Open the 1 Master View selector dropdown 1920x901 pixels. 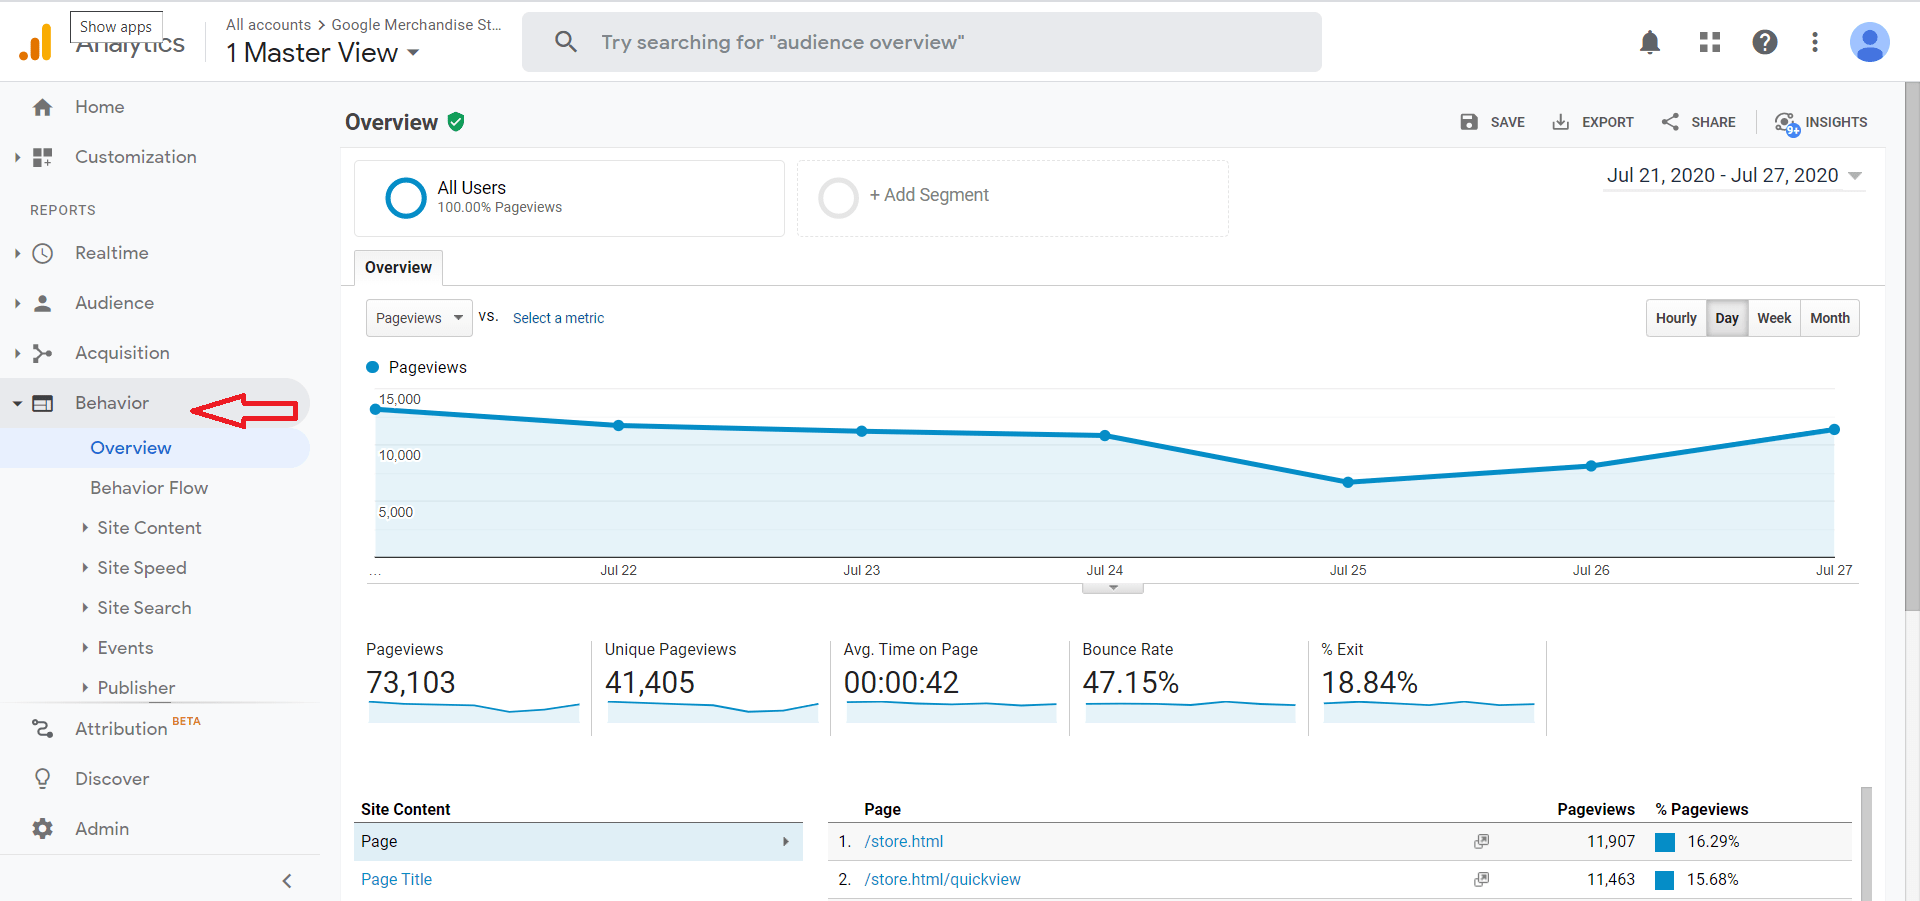pos(322,53)
